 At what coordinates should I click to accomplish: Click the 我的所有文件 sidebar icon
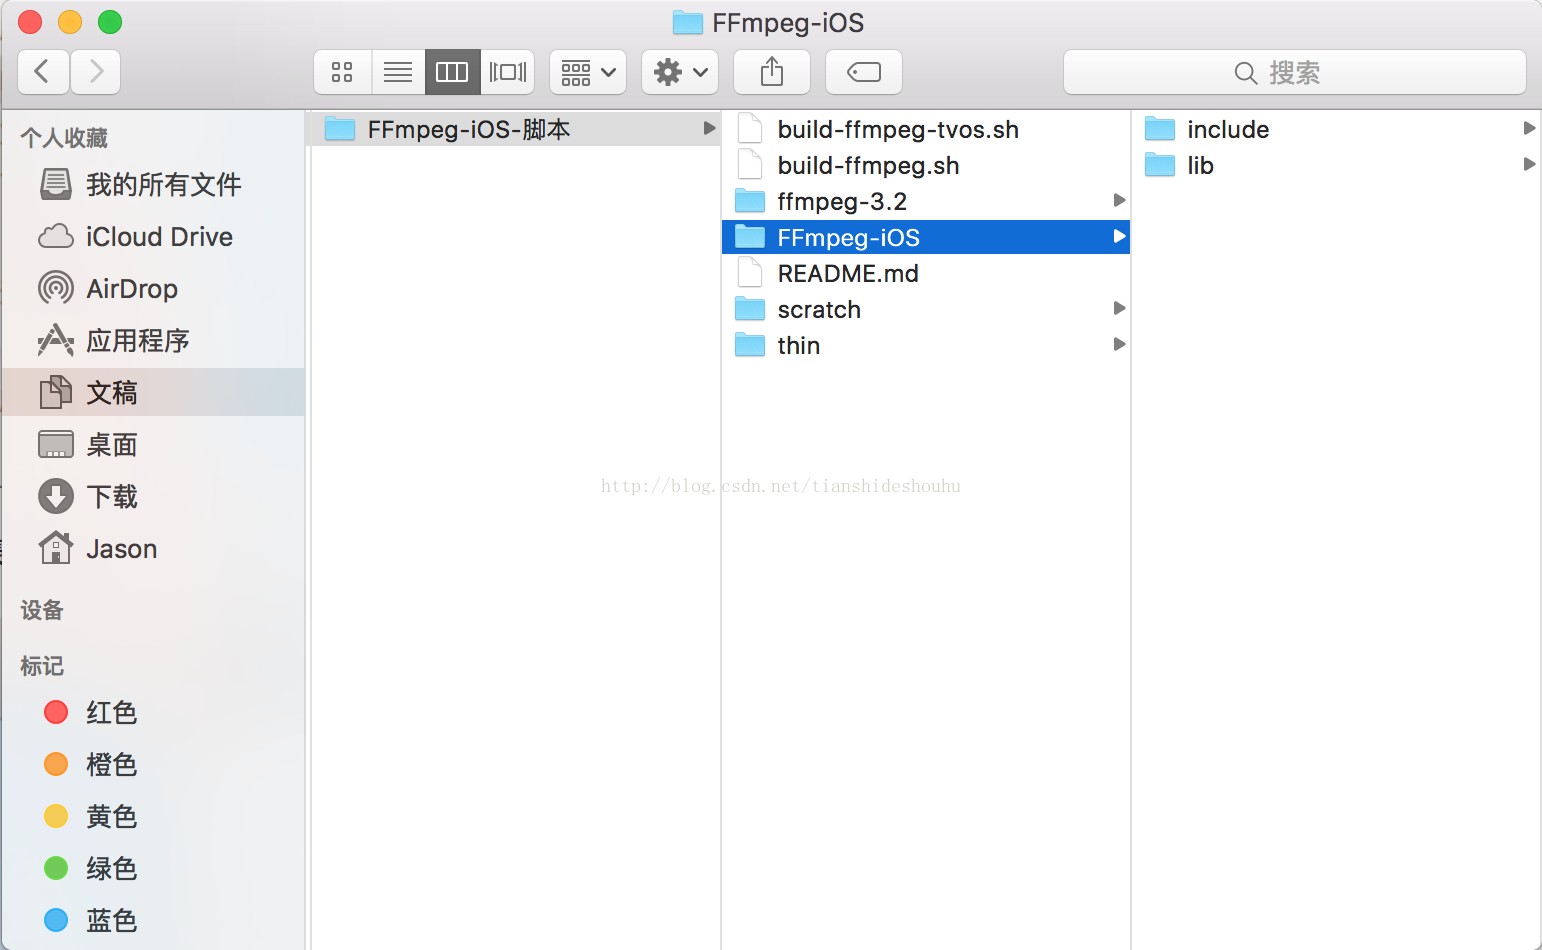coord(56,184)
